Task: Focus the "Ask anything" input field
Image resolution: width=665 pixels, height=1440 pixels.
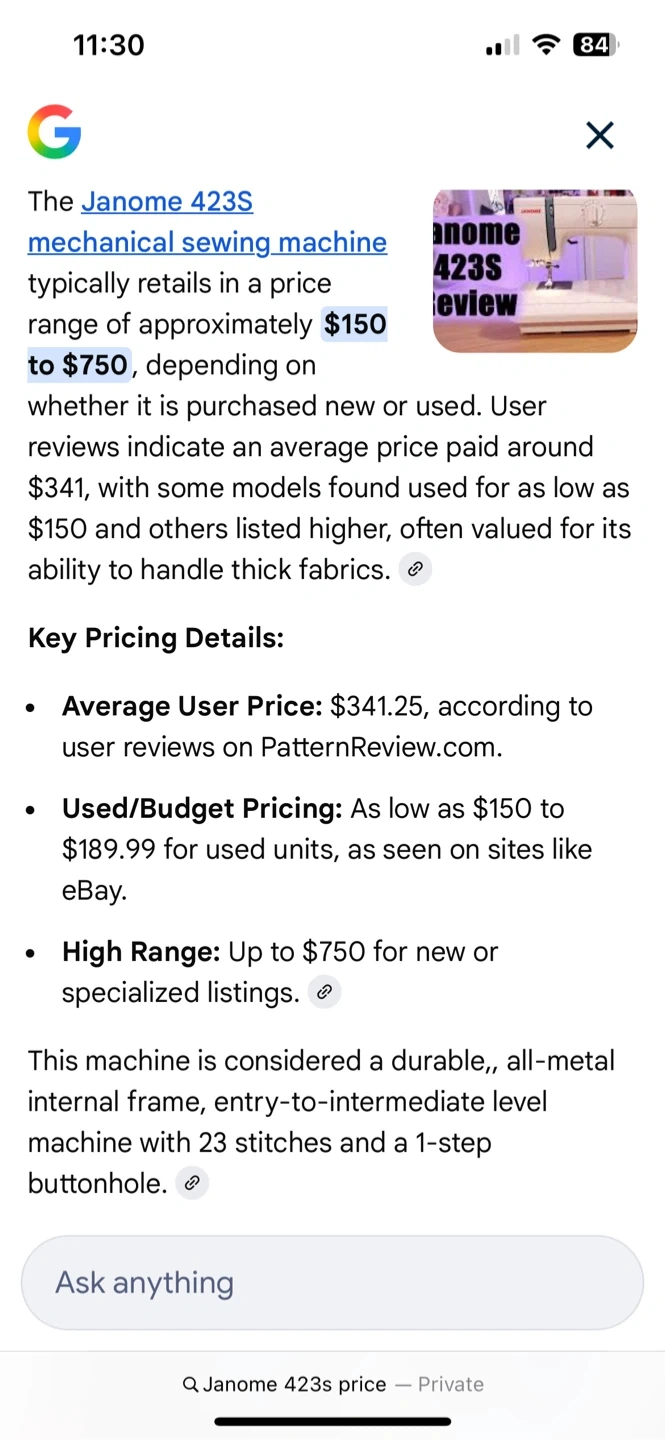Action: [x=332, y=1283]
